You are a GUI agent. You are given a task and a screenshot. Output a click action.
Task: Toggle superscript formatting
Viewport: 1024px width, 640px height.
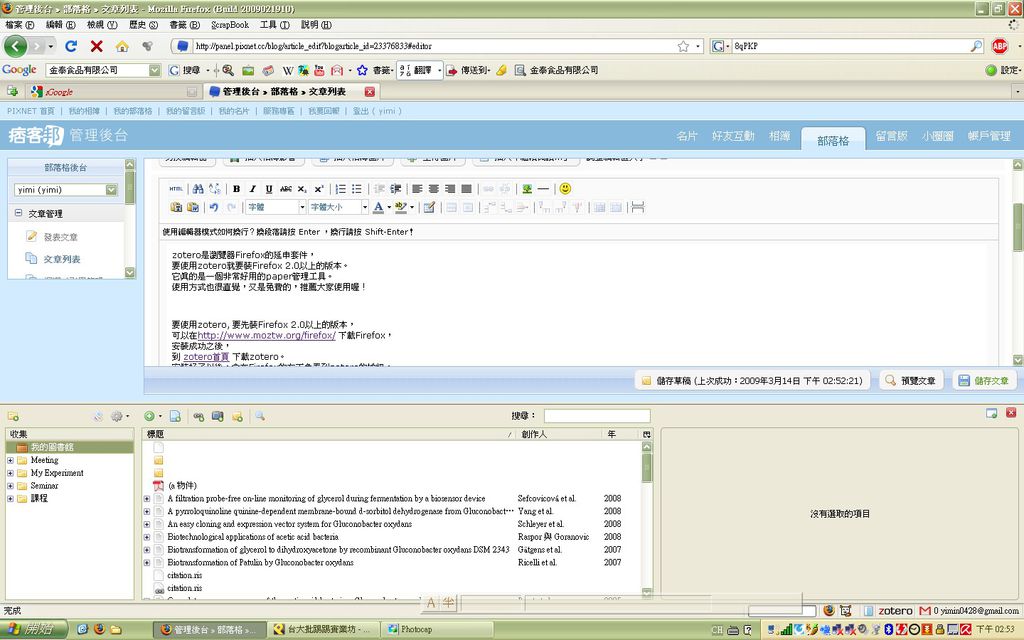[319, 189]
